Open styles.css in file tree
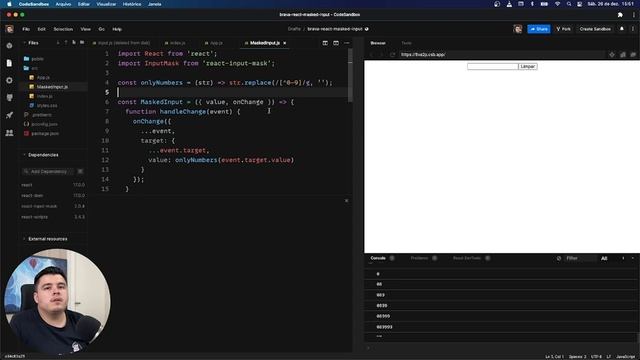640x360 pixels. click(47, 105)
